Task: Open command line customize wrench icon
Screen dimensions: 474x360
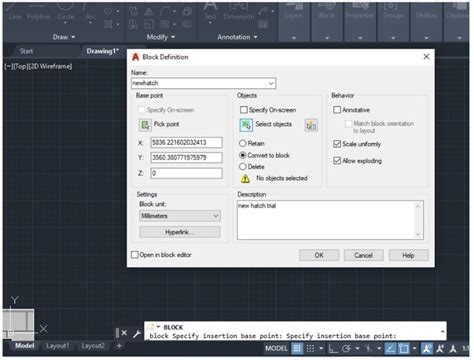Action: [136, 333]
